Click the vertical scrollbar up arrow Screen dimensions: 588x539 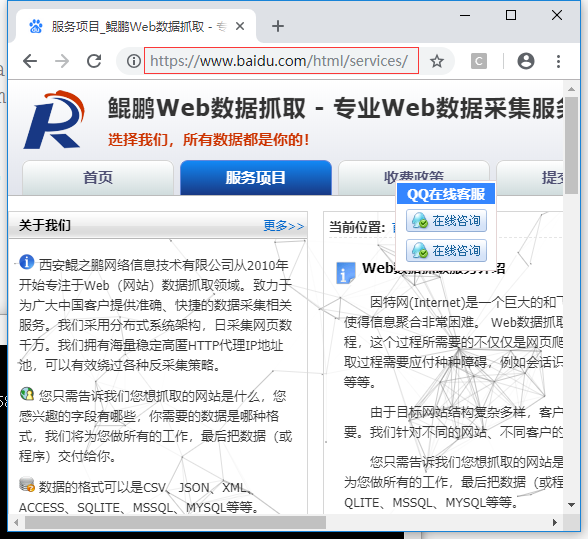pos(571,89)
